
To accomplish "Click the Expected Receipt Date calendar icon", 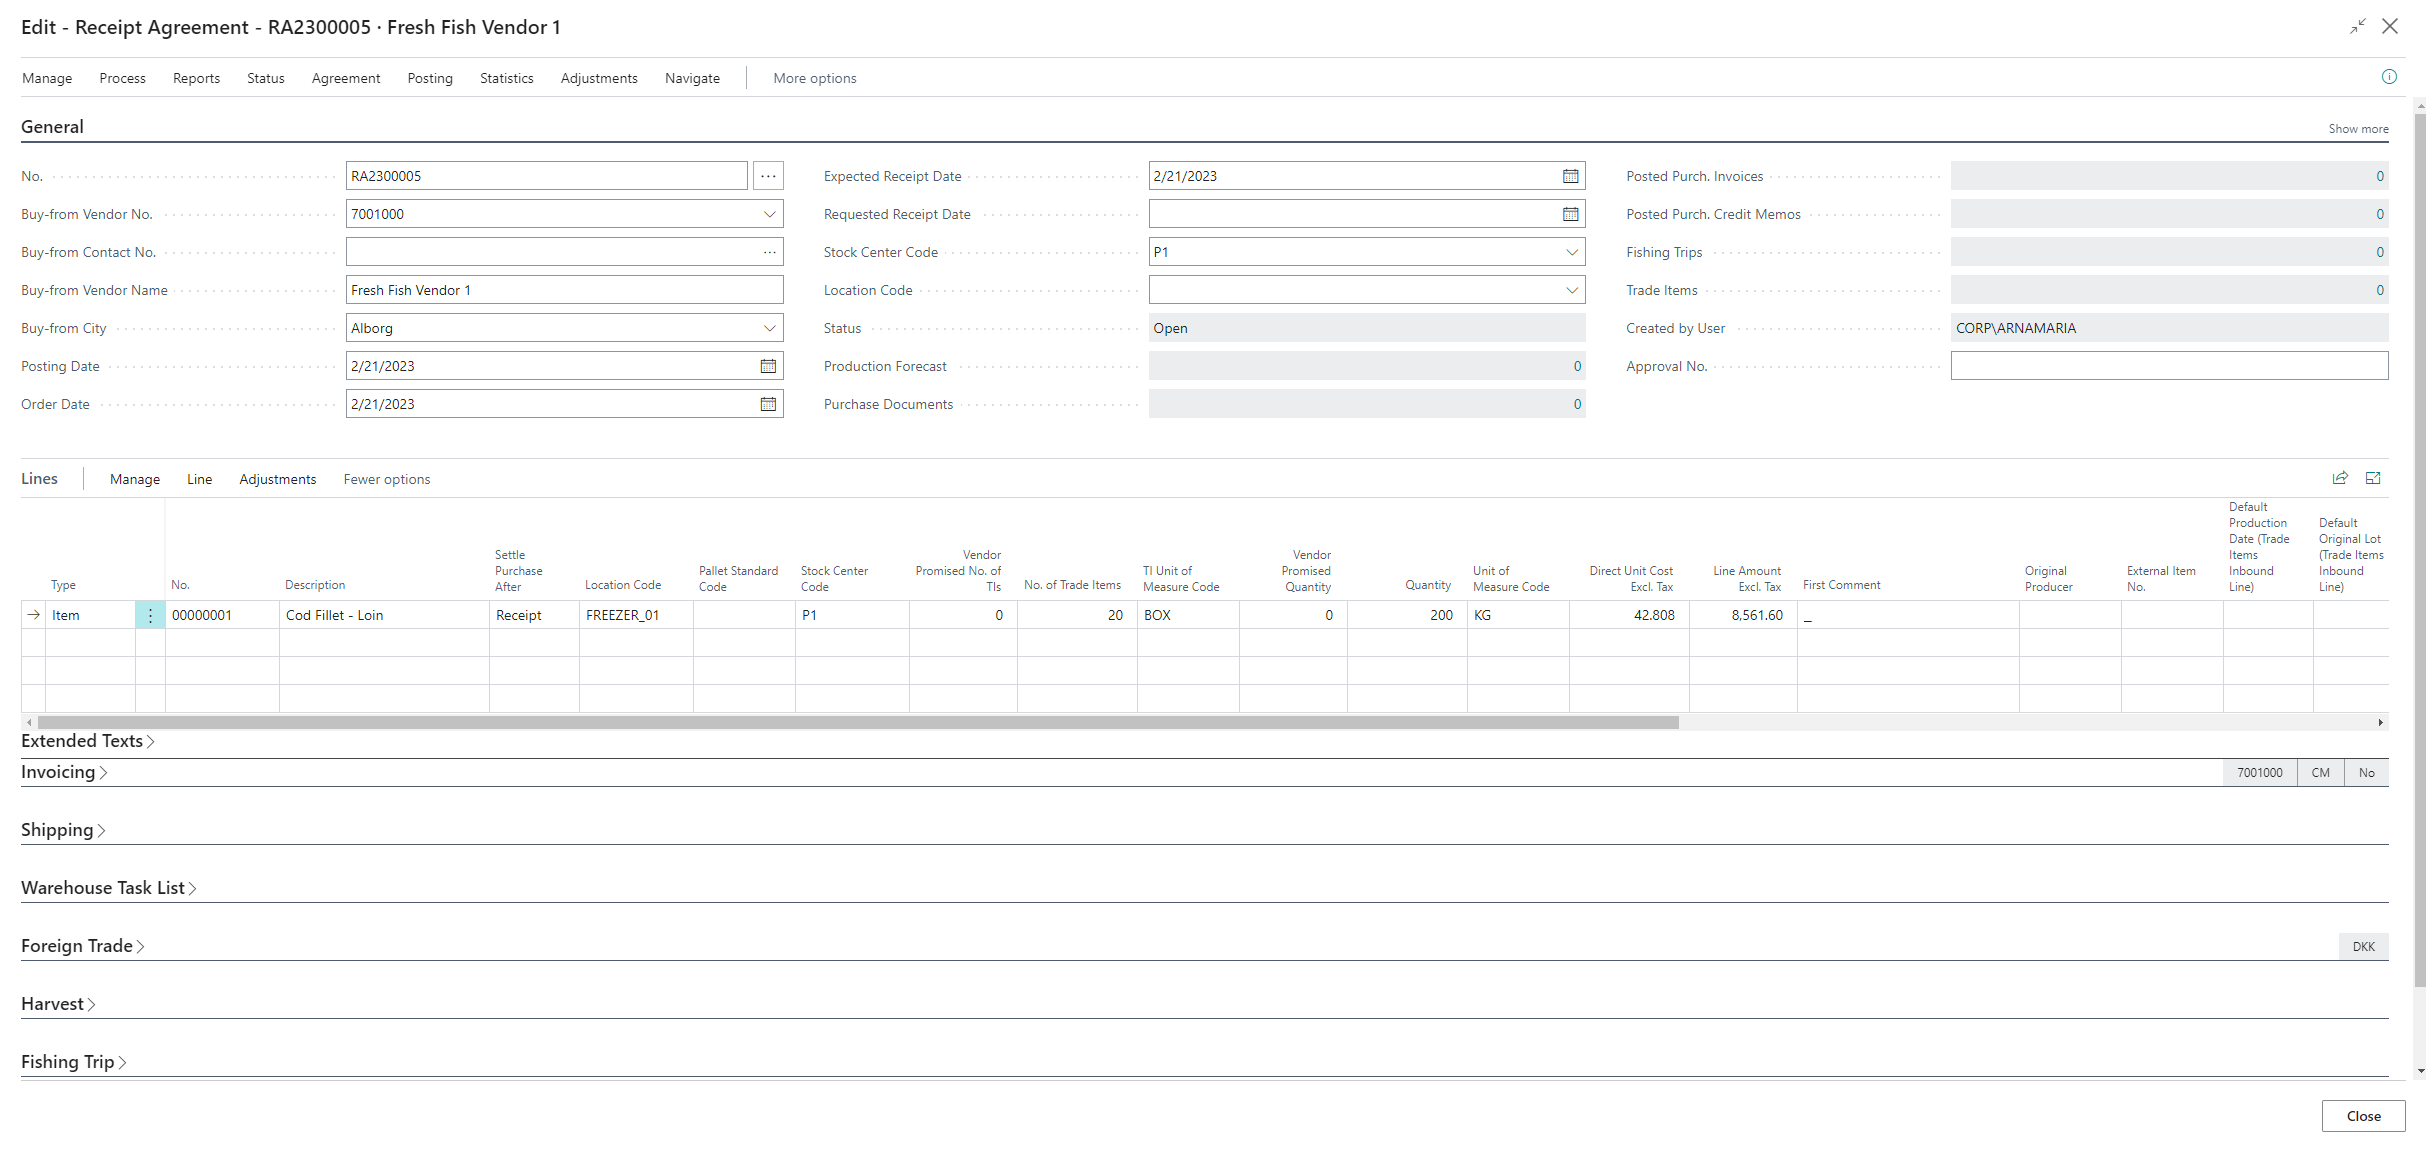I will (1571, 176).
